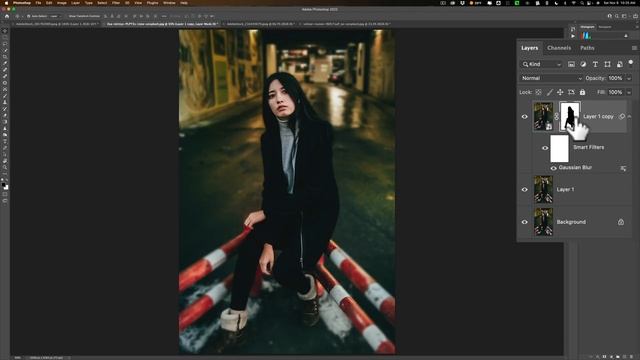Screen dimensions: 640x360
Task: Switch to the Navigator tab
Action: 605,27
